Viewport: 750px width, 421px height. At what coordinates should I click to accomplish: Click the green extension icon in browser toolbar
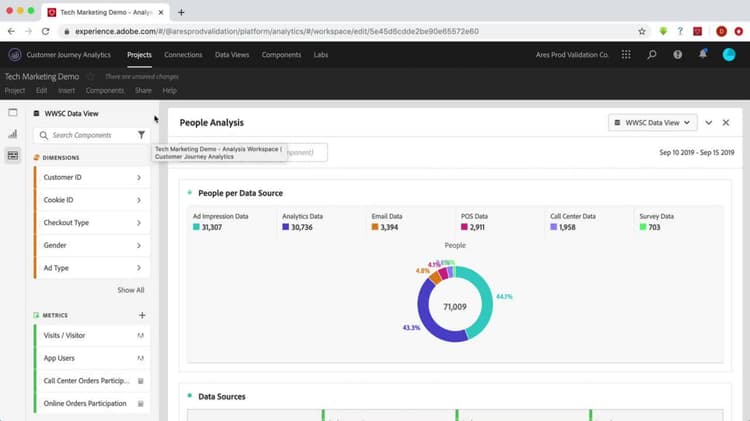(x=663, y=31)
